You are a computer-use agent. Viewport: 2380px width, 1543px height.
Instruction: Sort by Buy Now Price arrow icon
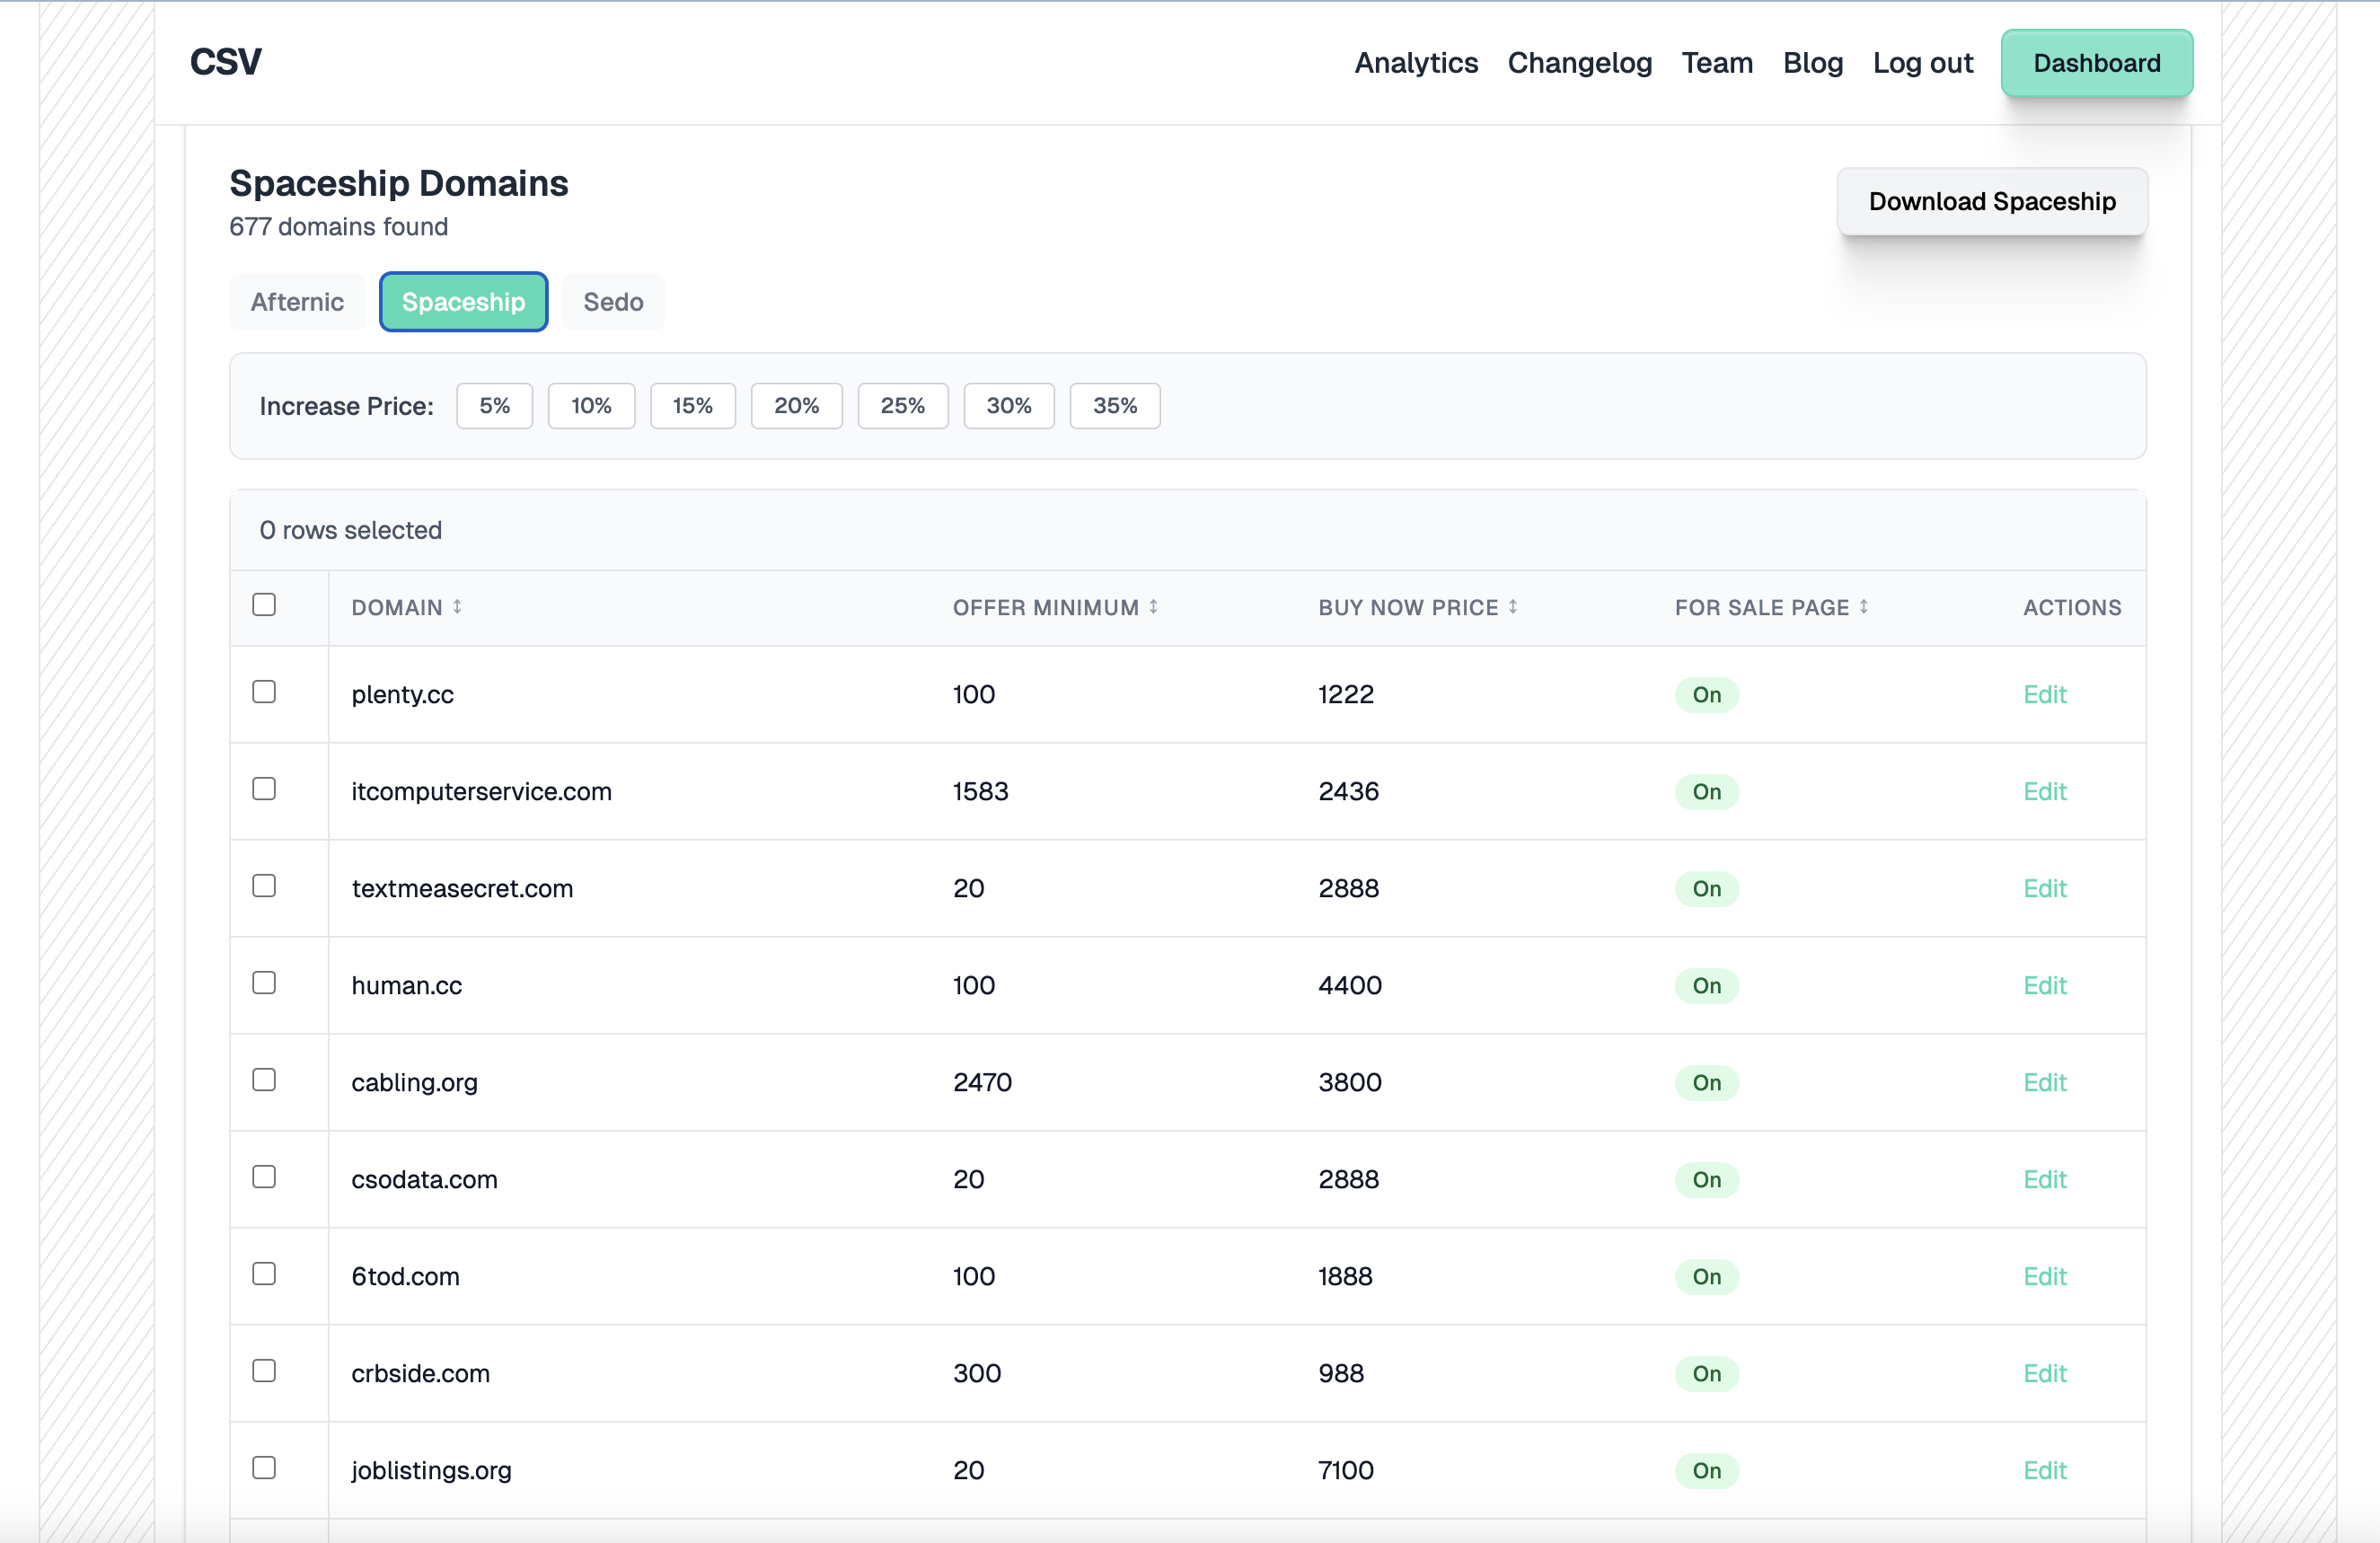[x=1513, y=606]
